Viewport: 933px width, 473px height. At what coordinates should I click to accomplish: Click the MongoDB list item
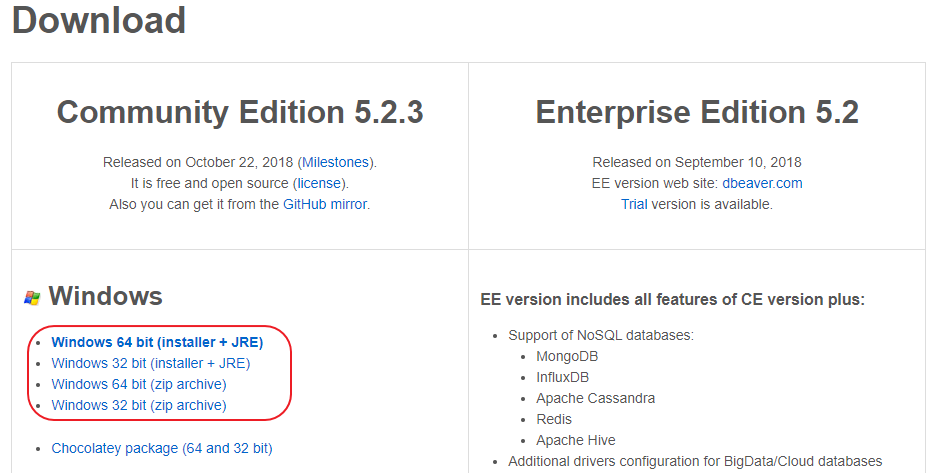click(567, 356)
